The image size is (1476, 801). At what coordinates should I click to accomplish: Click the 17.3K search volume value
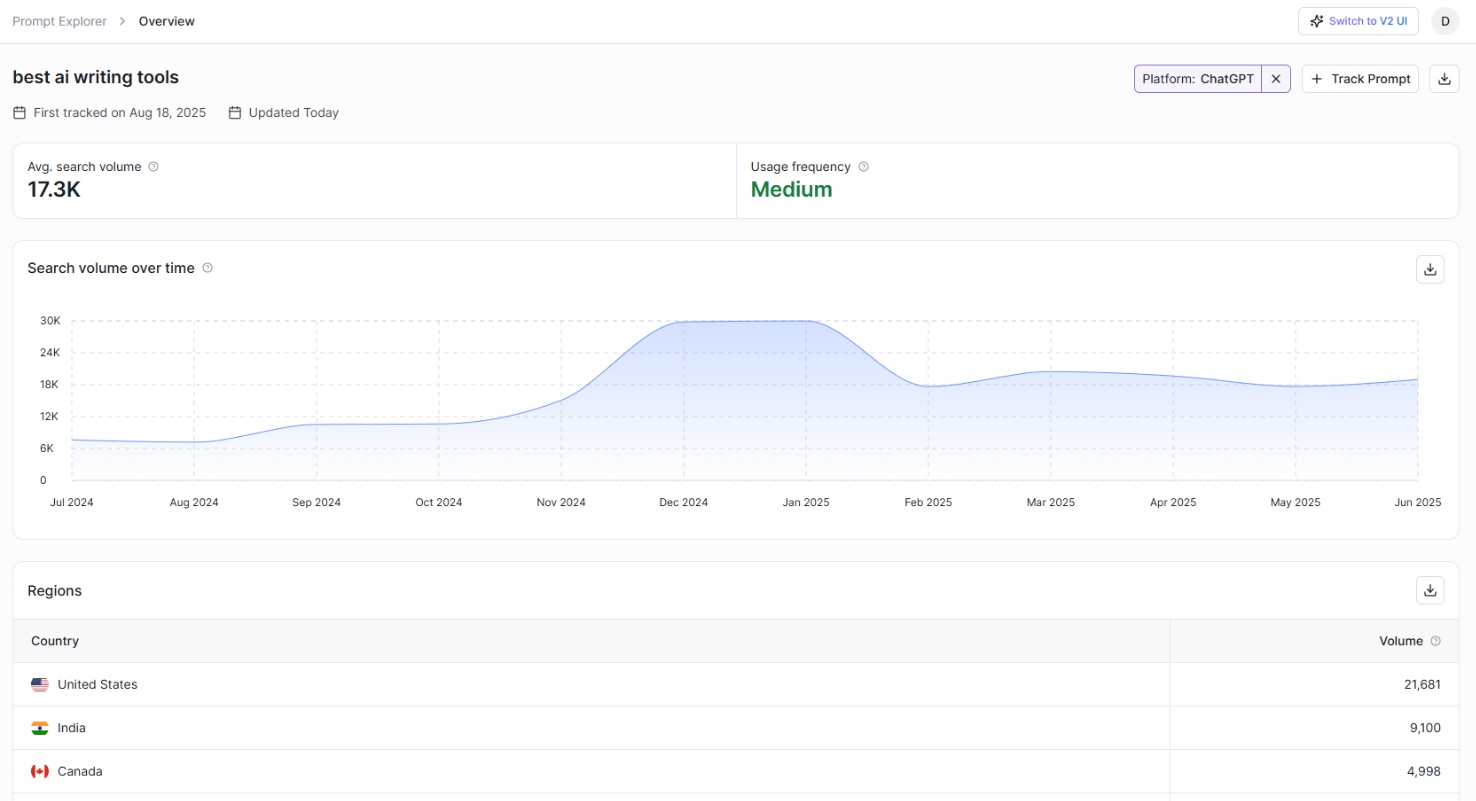(54, 190)
